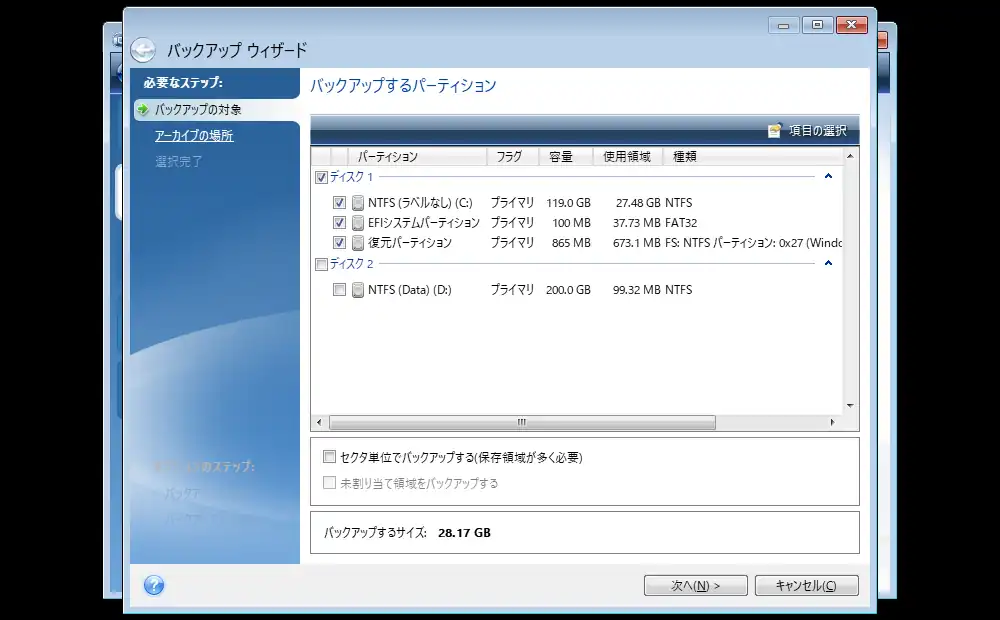
Task: Click the down arrow of the vertical scrollbar
Action: click(850, 406)
